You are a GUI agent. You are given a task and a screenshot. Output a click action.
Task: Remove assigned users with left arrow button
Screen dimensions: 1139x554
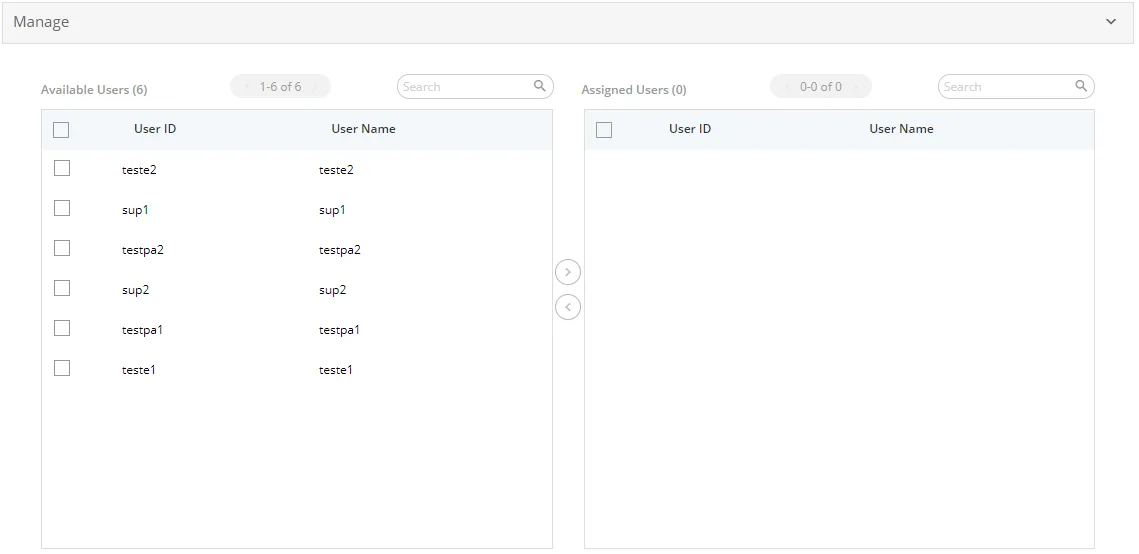[567, 307]
